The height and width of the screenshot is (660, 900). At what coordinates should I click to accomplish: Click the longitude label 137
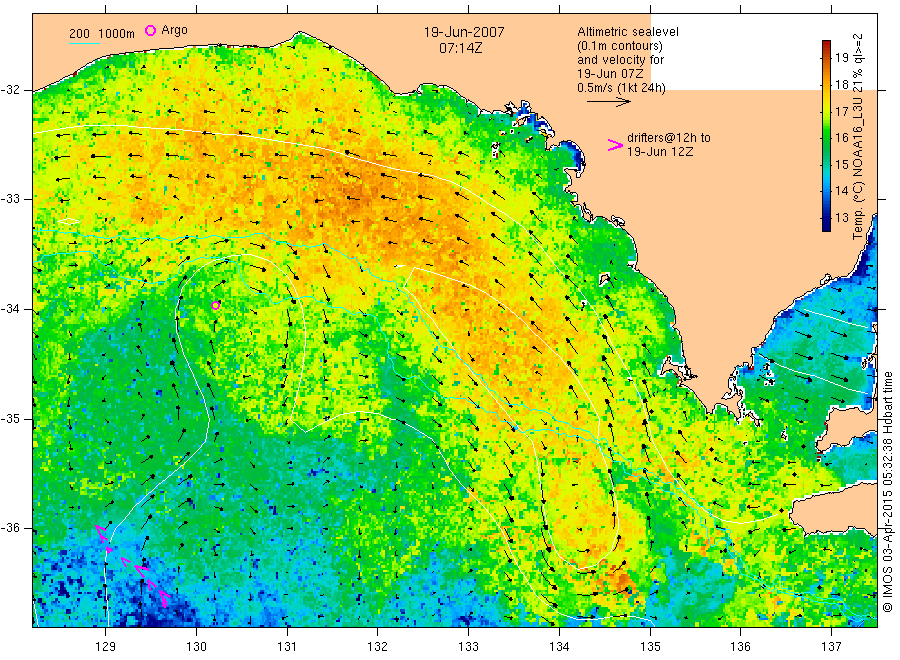[831, 647]
